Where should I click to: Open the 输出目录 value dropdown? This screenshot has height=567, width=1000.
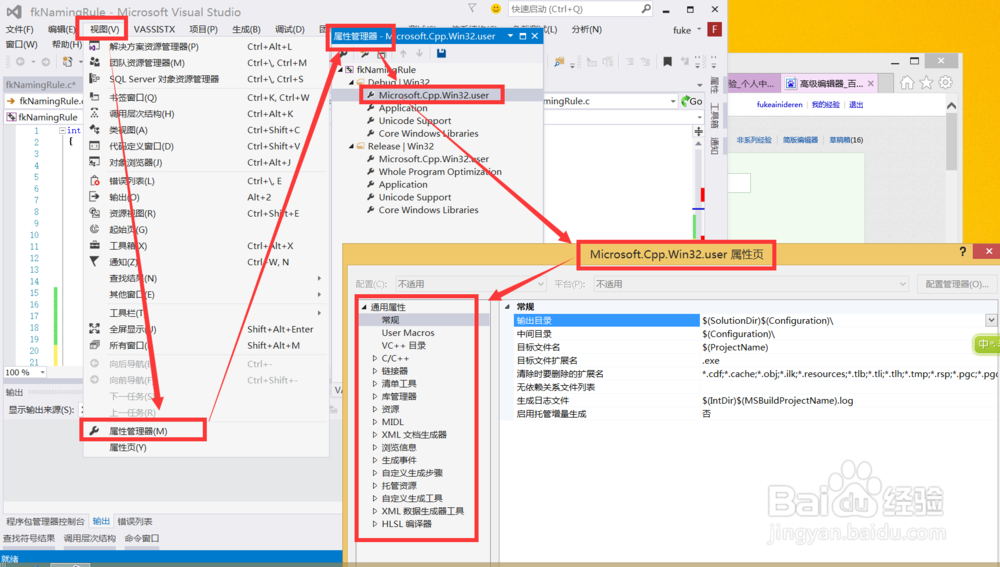[x=991, y=320]
